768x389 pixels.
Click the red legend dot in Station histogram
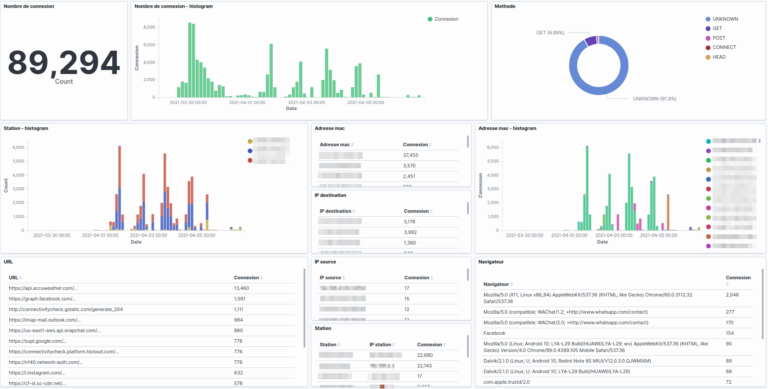coord(250,161)
